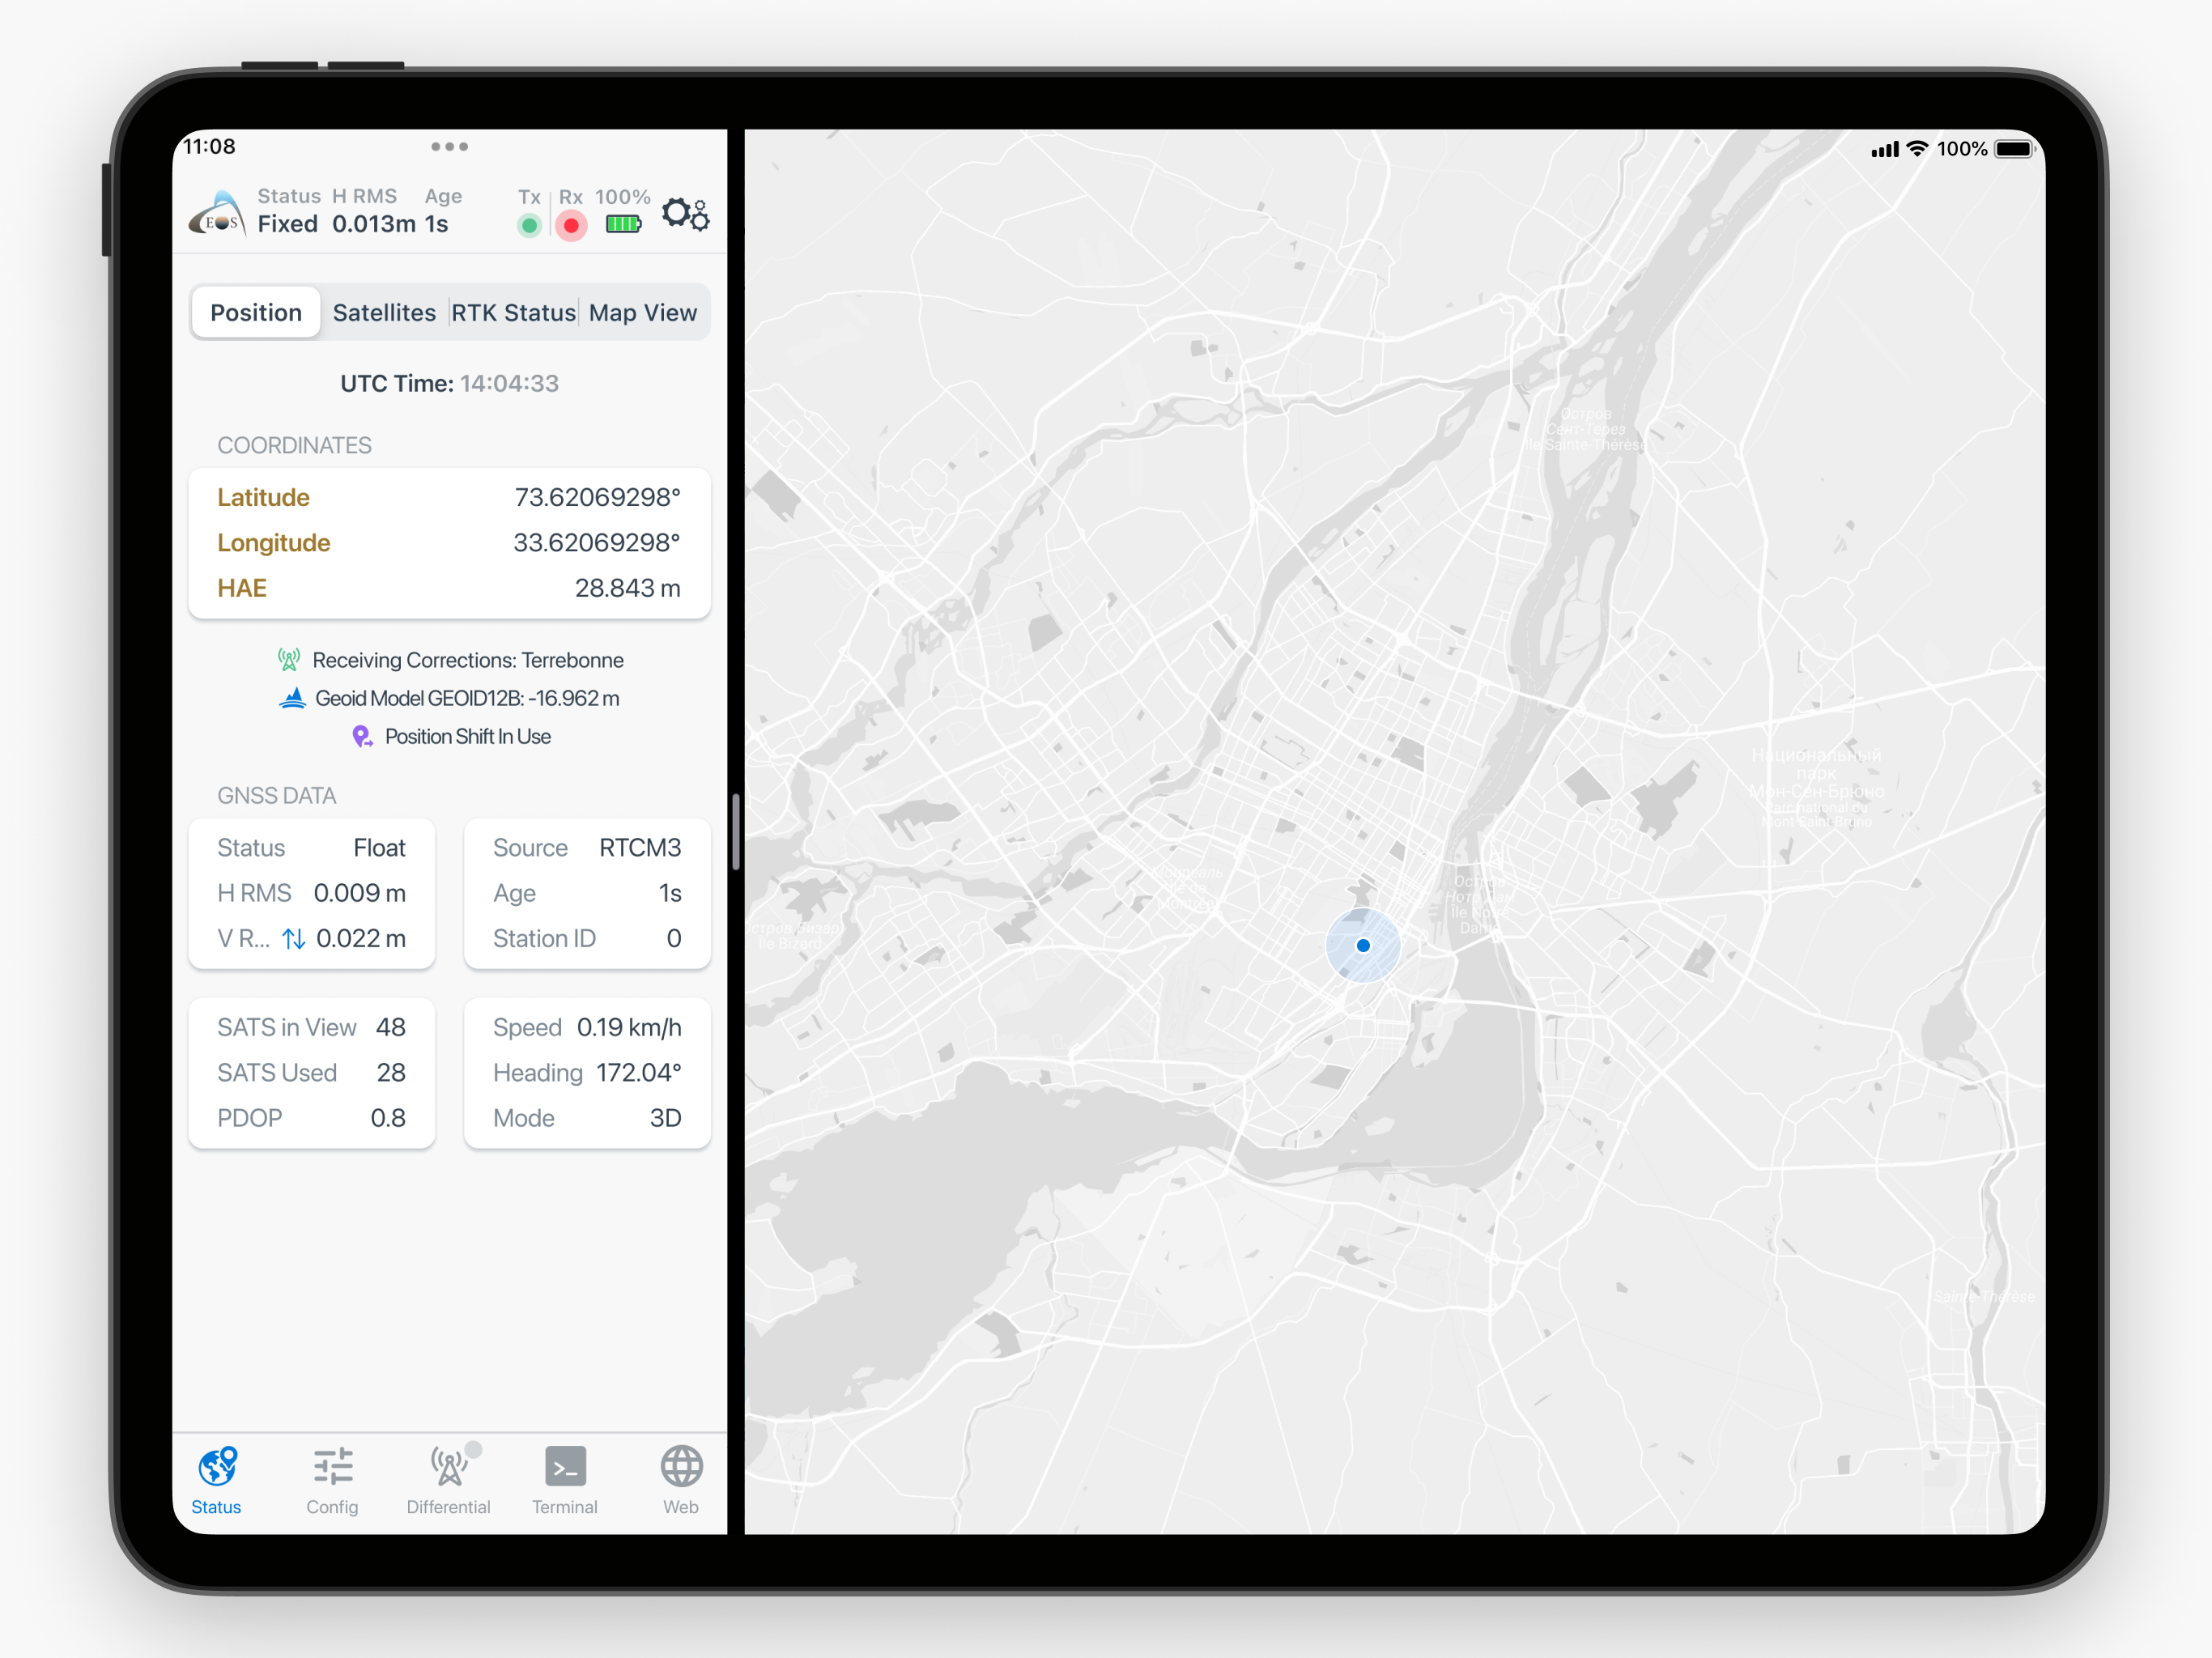Open the Web globe icon
The image size is (2212, 1658).
click(681, 1466)
